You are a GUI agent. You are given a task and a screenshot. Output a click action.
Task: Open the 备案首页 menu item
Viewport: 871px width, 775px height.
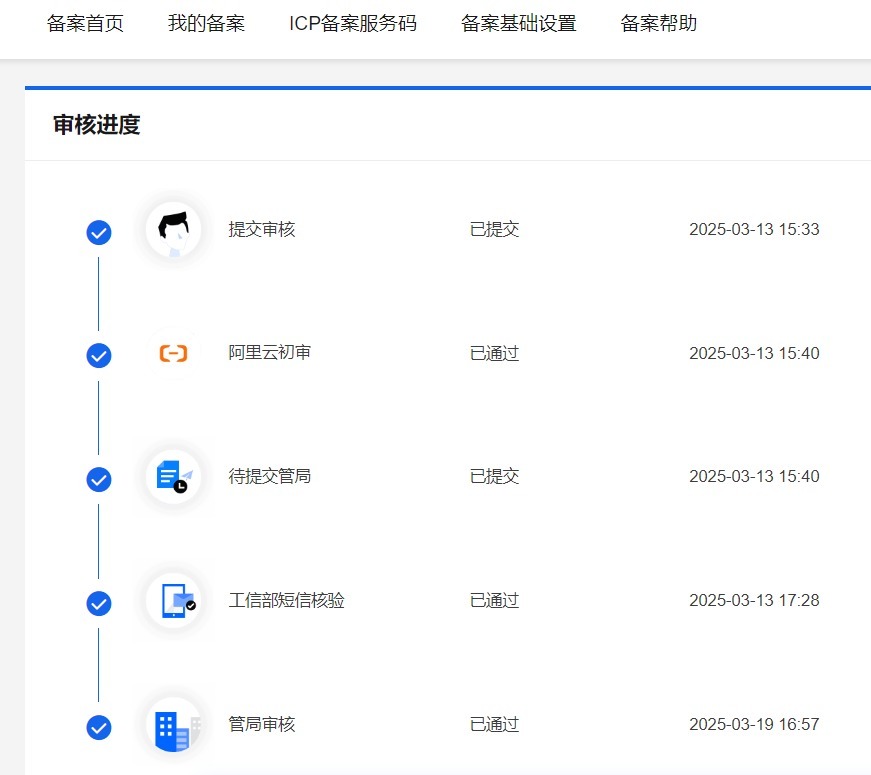coord(85,24)
